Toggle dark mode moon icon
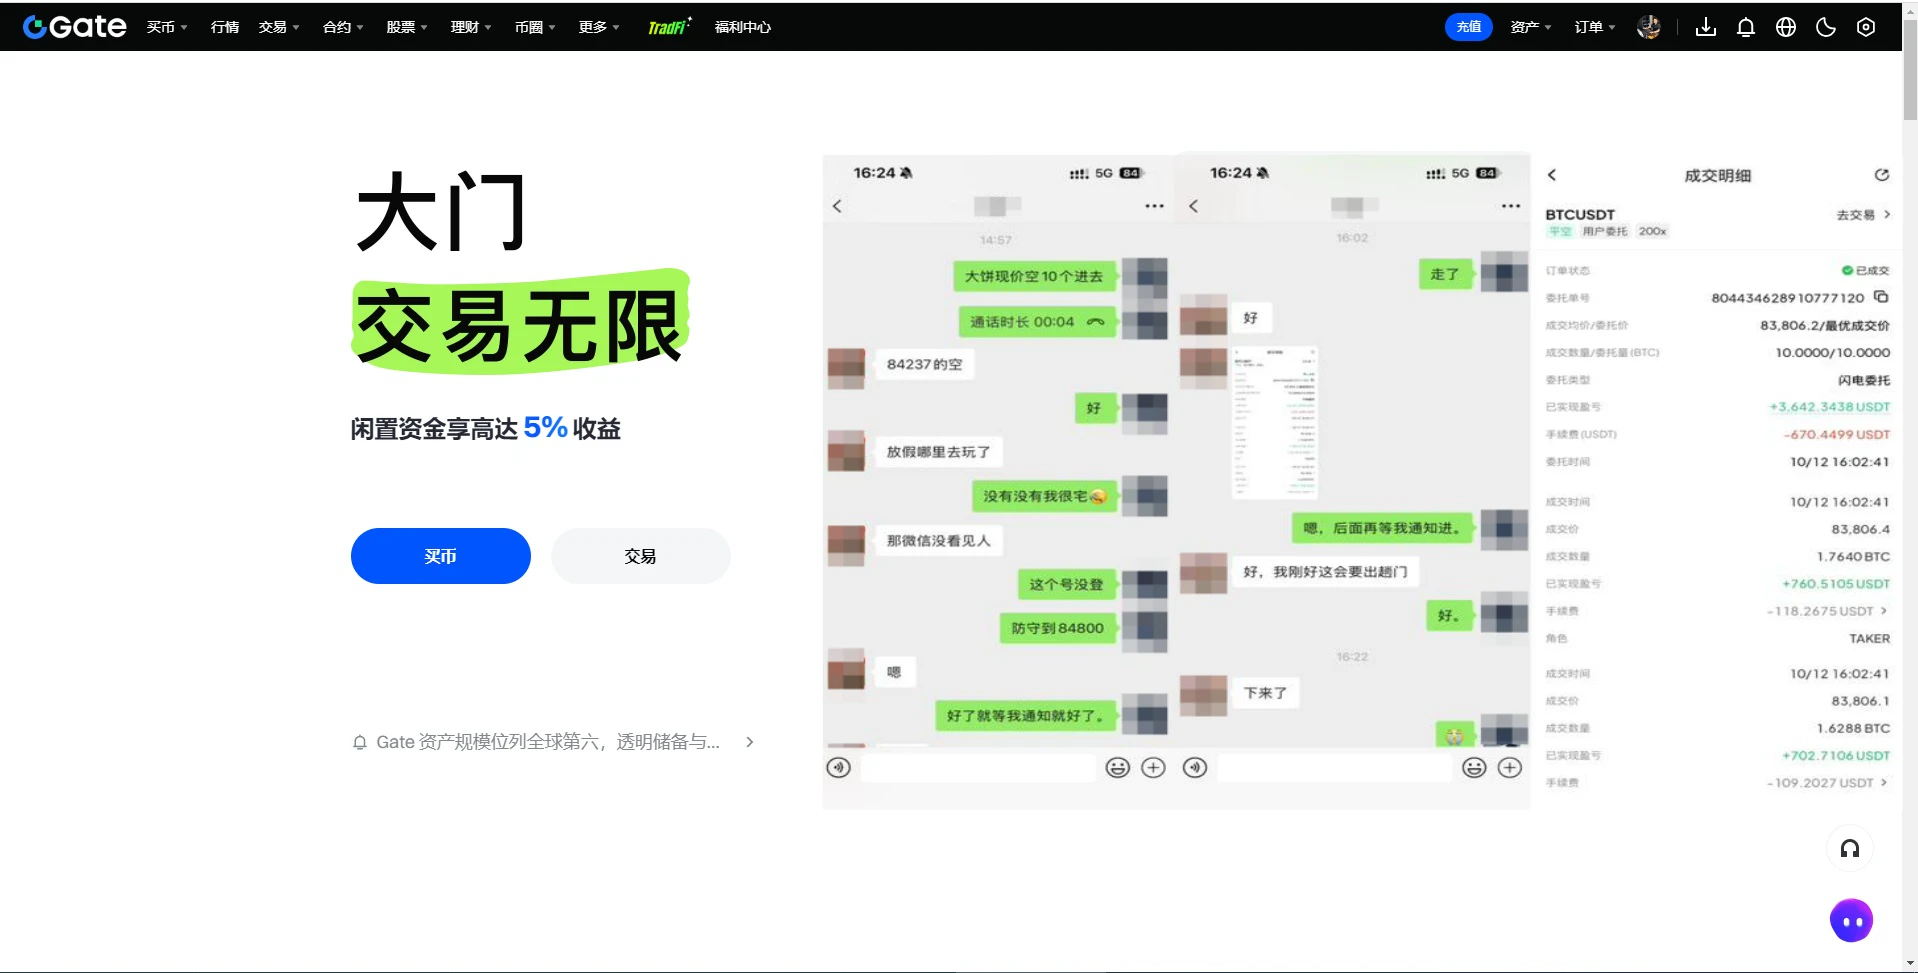Image resolution: width=1918 pixels, height=973 pixels. pyautogui.click(x=1826, y=27)
